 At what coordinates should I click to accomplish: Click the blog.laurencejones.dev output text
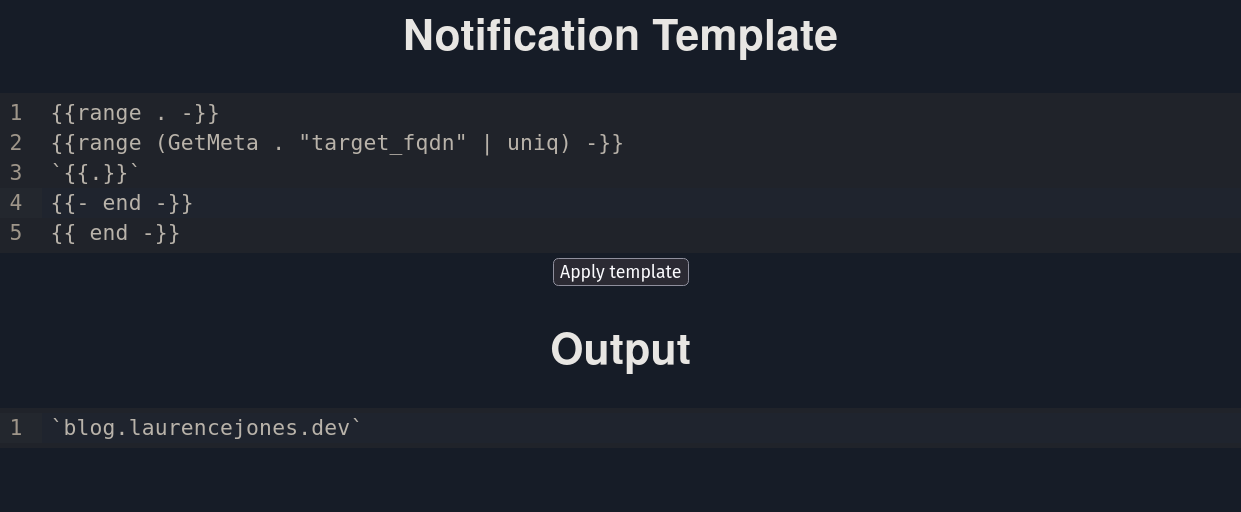[x=206, y=428]
